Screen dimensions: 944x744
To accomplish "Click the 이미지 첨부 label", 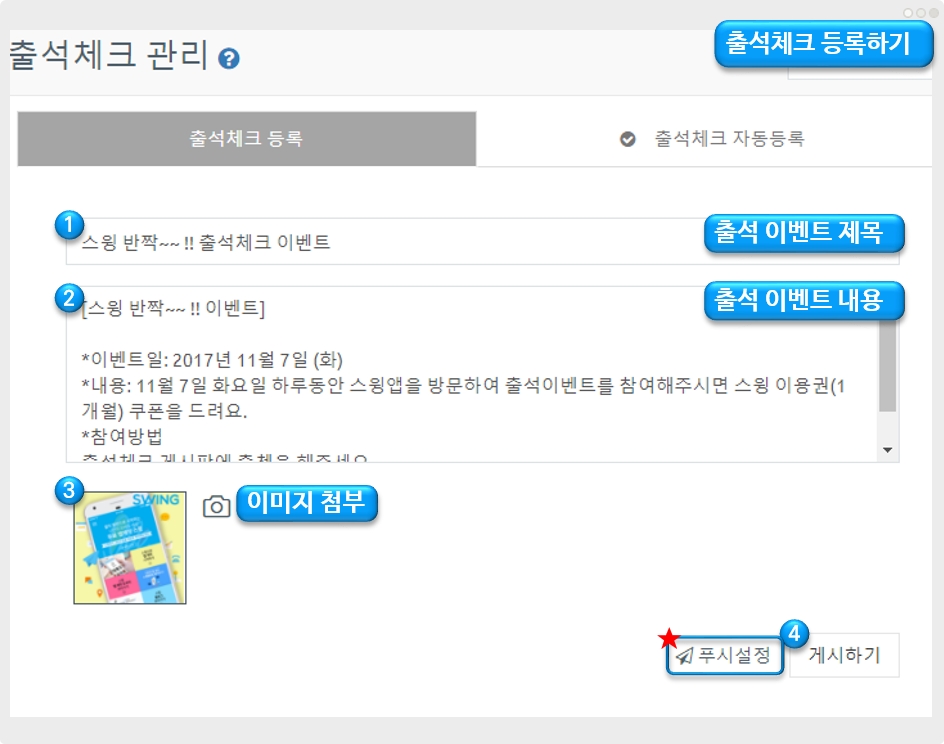I will tap(306, 503).
